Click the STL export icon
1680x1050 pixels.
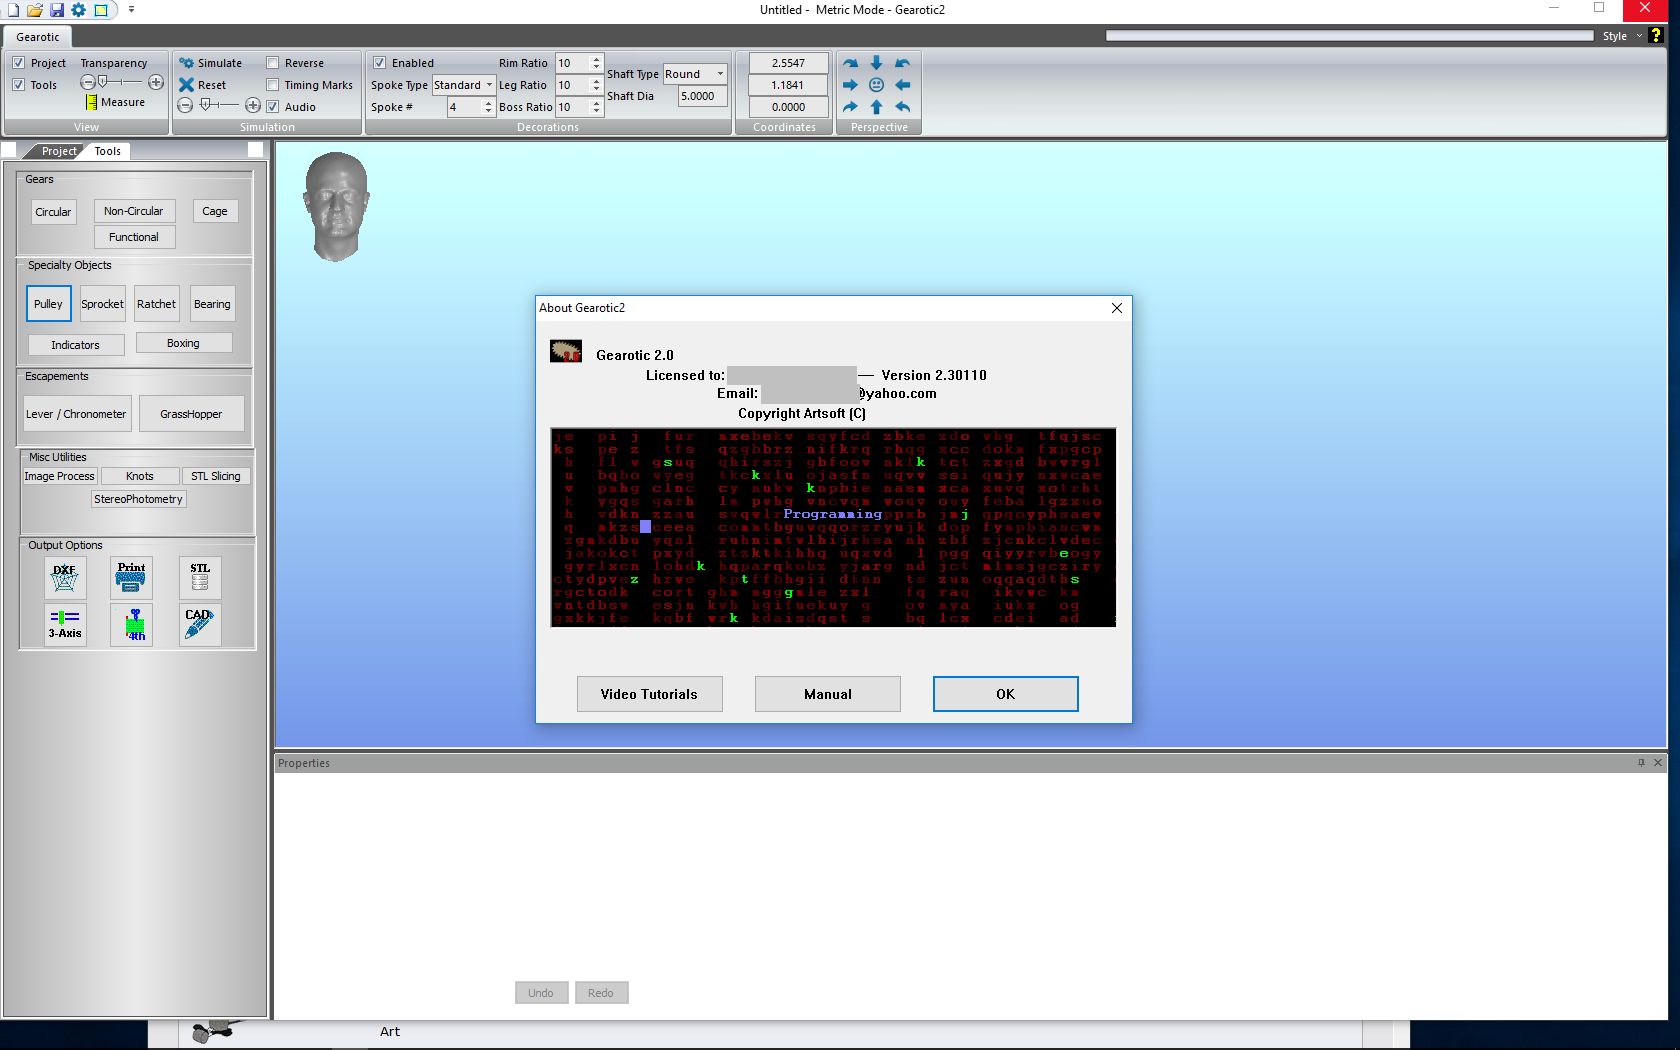200,577
